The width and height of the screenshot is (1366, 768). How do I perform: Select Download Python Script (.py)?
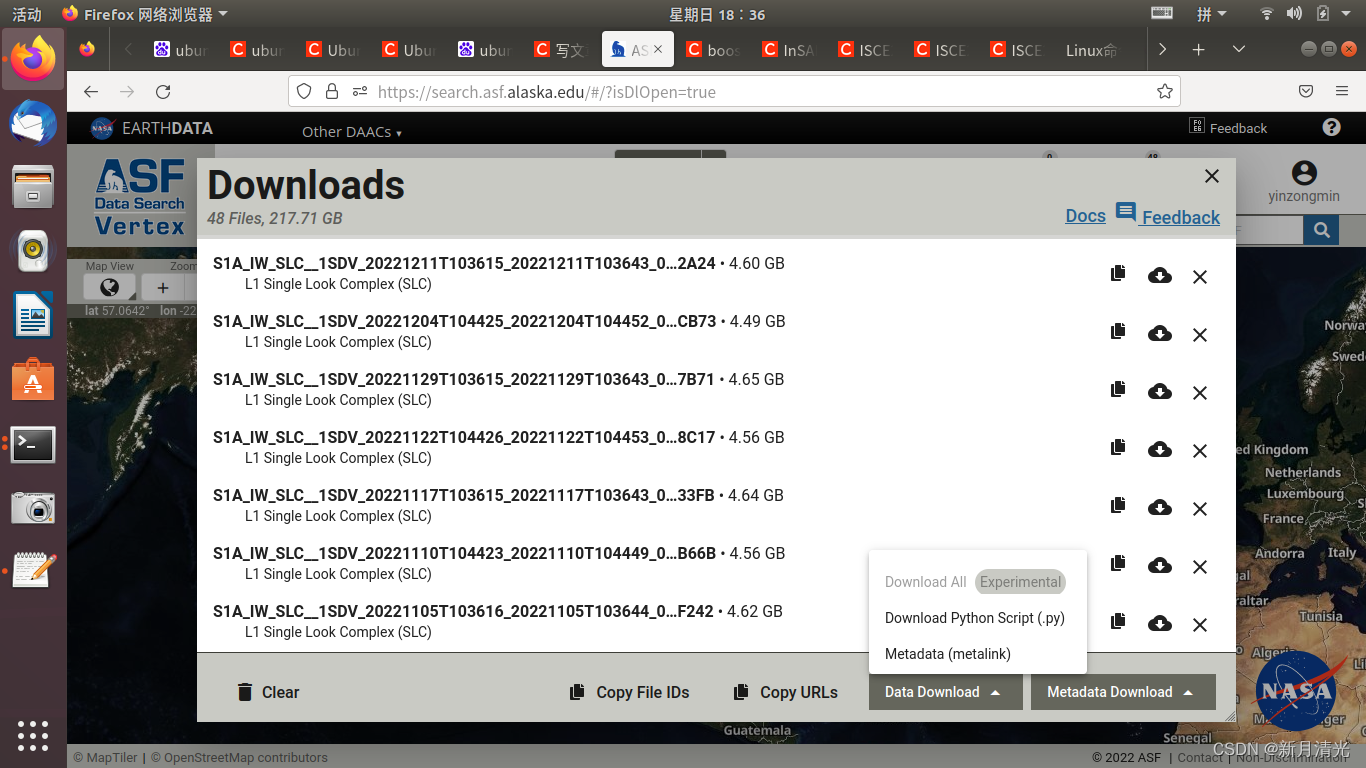point(973,617)
